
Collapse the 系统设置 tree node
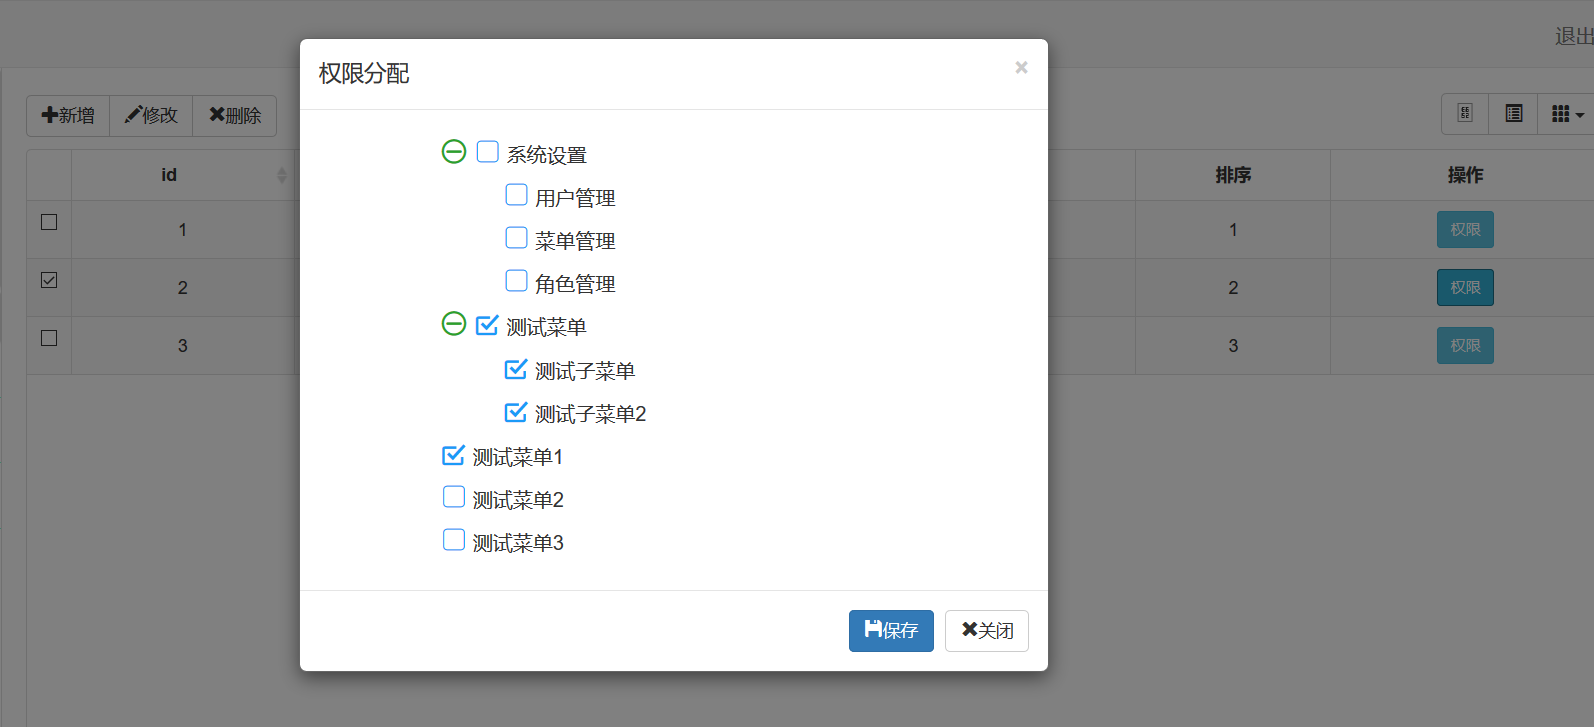[x=454, y=152]
